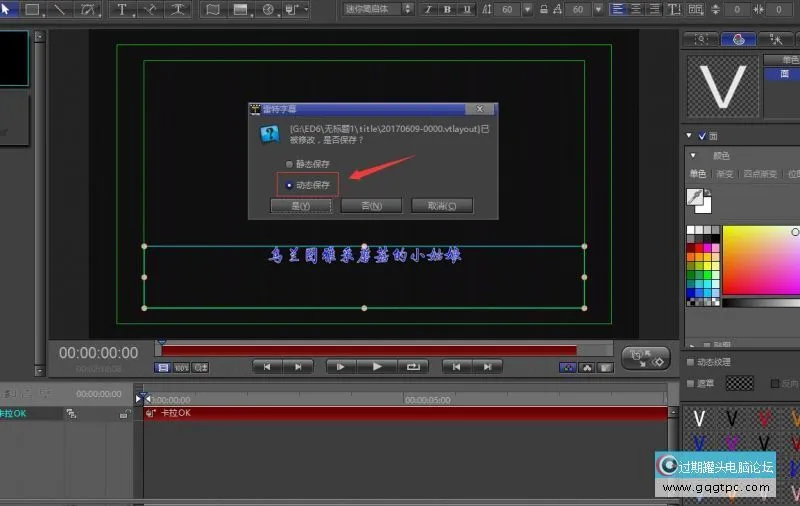The image size is (800, 506).
Task: Select 静态保存 radio option
Action: [290, 164]
